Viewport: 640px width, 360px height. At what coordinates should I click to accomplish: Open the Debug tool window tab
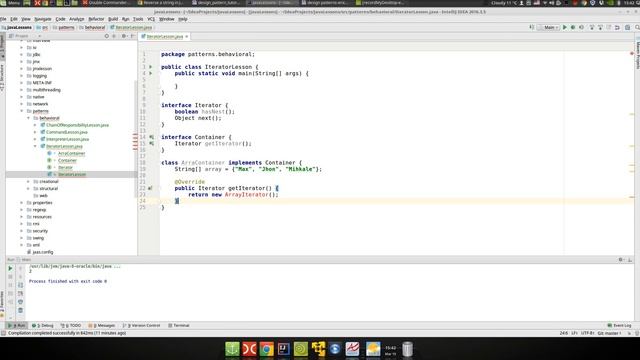coord(43,326)
